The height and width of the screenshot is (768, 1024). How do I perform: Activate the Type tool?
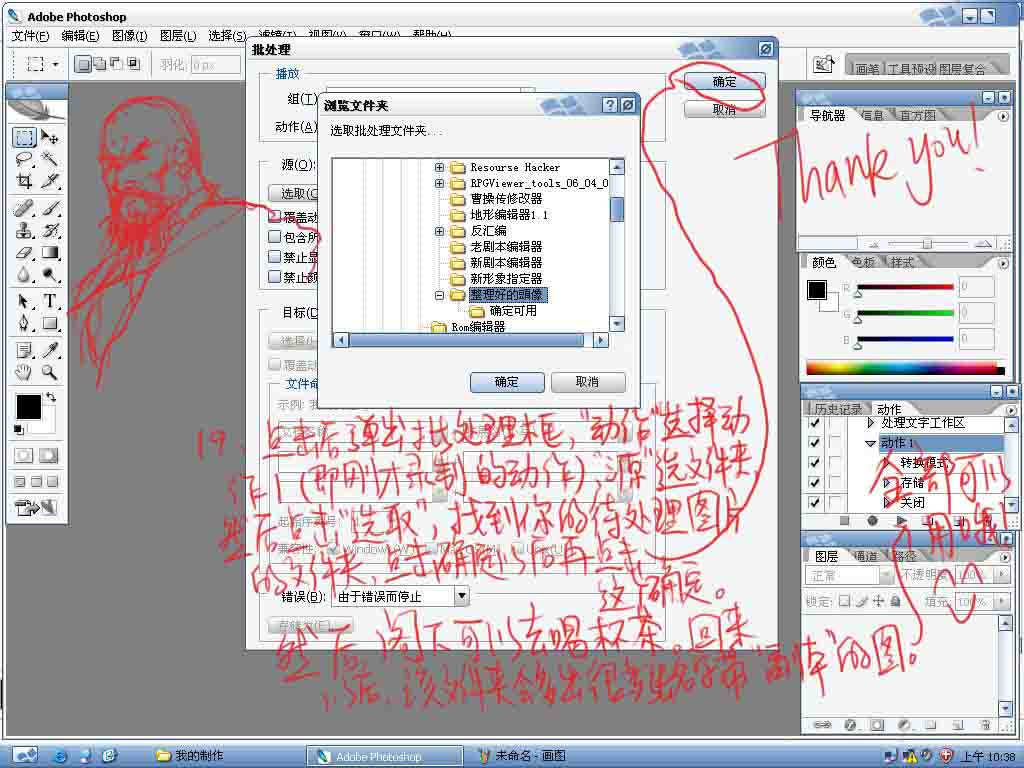pyautogui.click(x=49, y=301)
